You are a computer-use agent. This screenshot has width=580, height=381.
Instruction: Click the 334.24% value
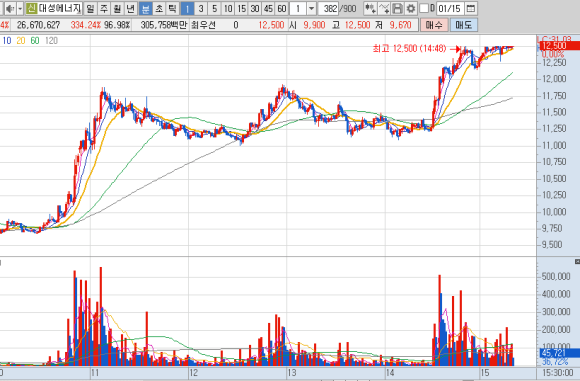(85, 25)
